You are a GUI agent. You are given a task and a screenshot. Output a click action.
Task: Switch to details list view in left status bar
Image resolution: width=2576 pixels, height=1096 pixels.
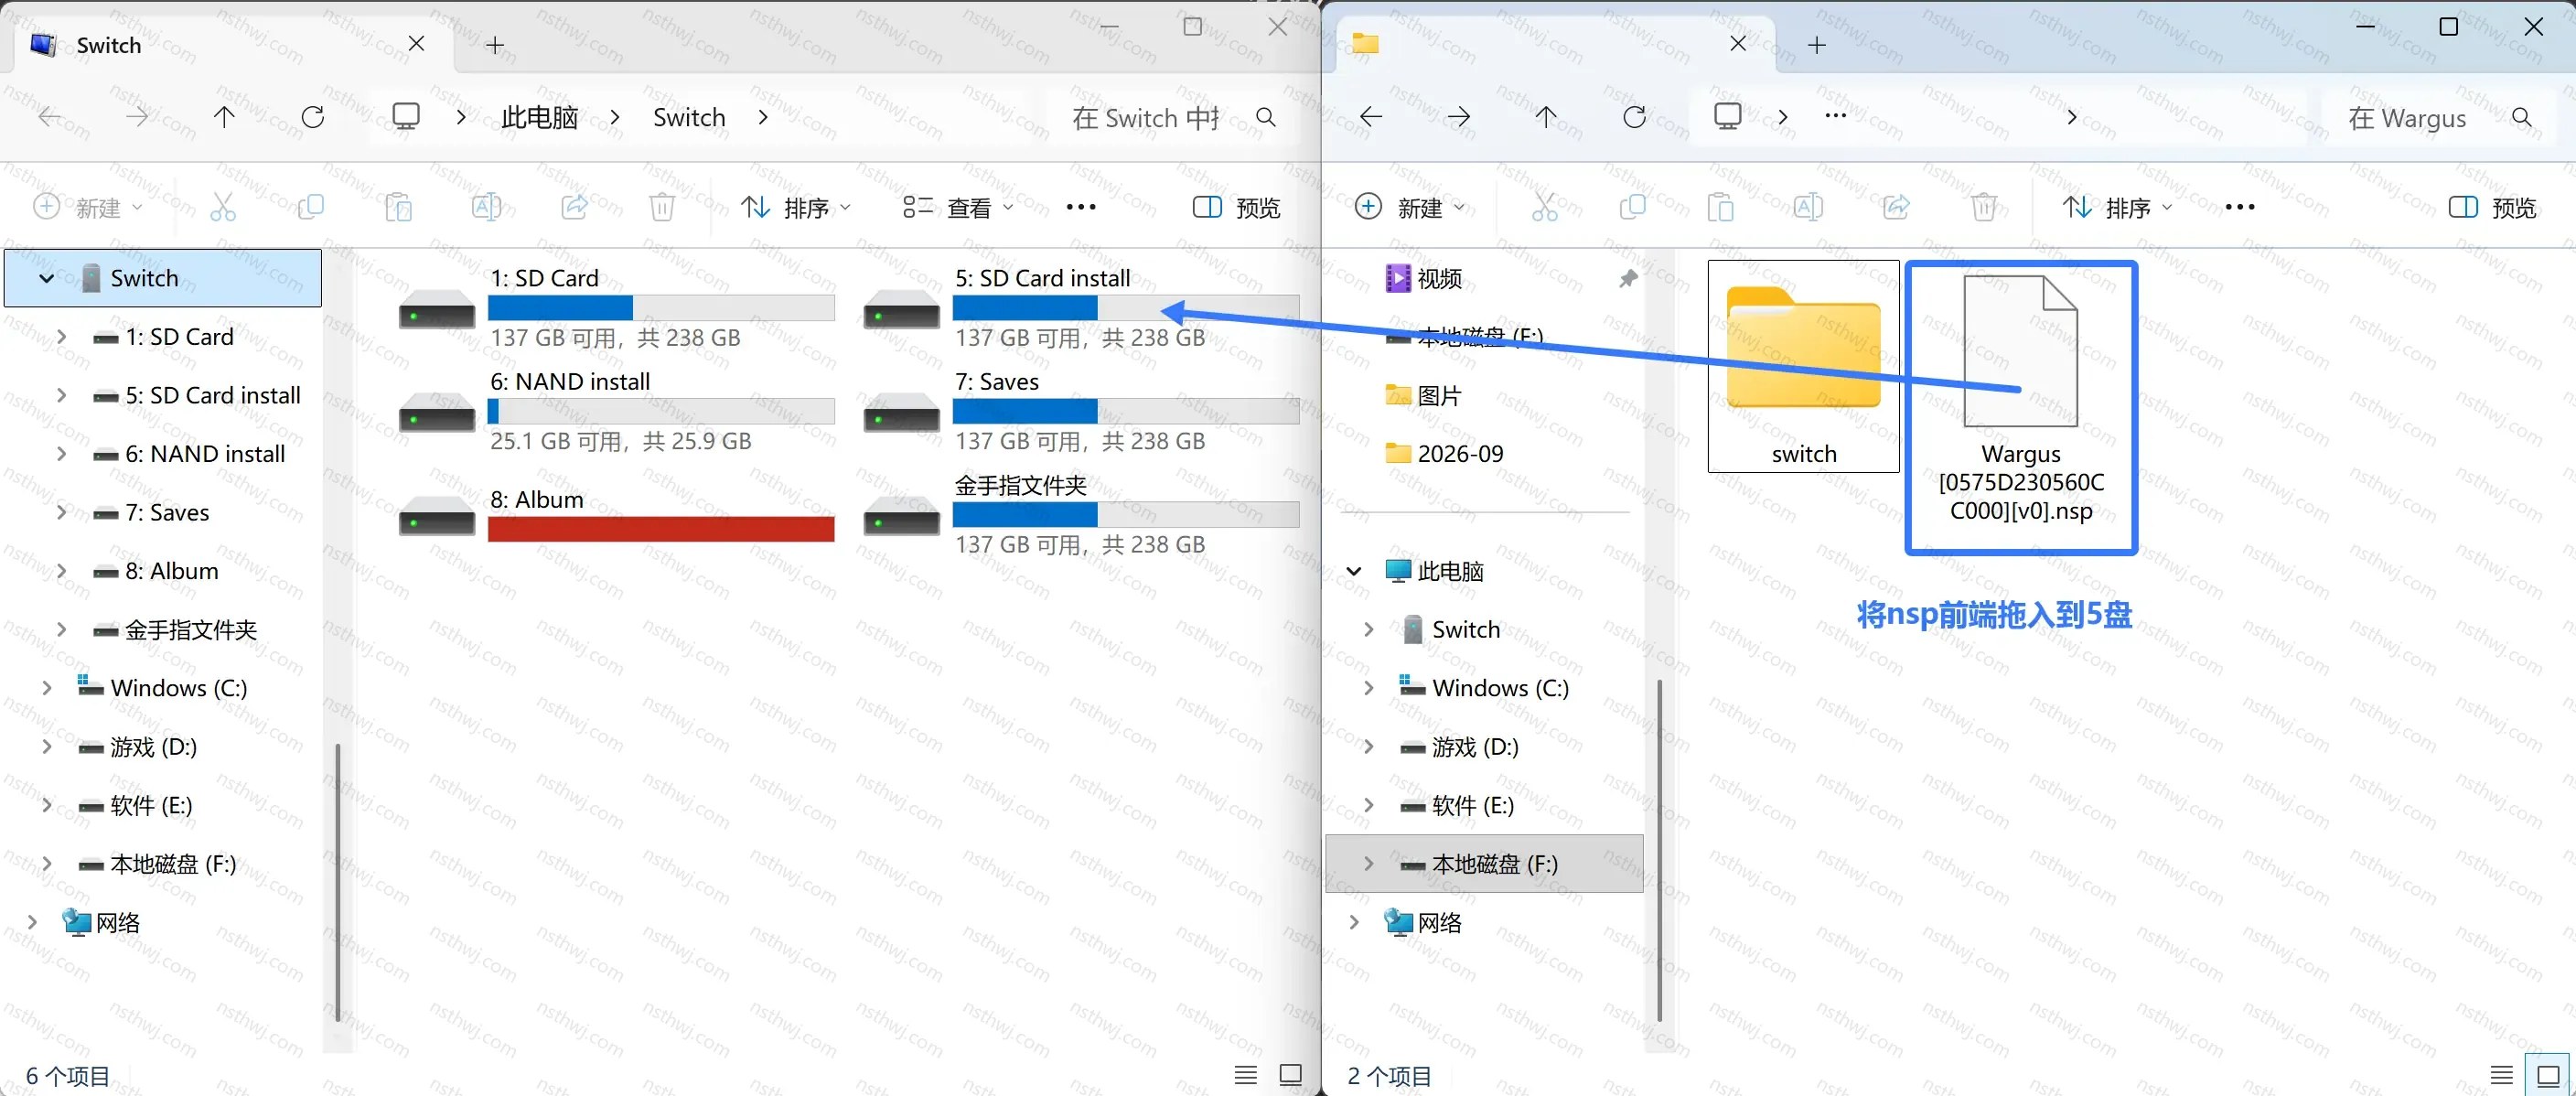point(1245,1075)
